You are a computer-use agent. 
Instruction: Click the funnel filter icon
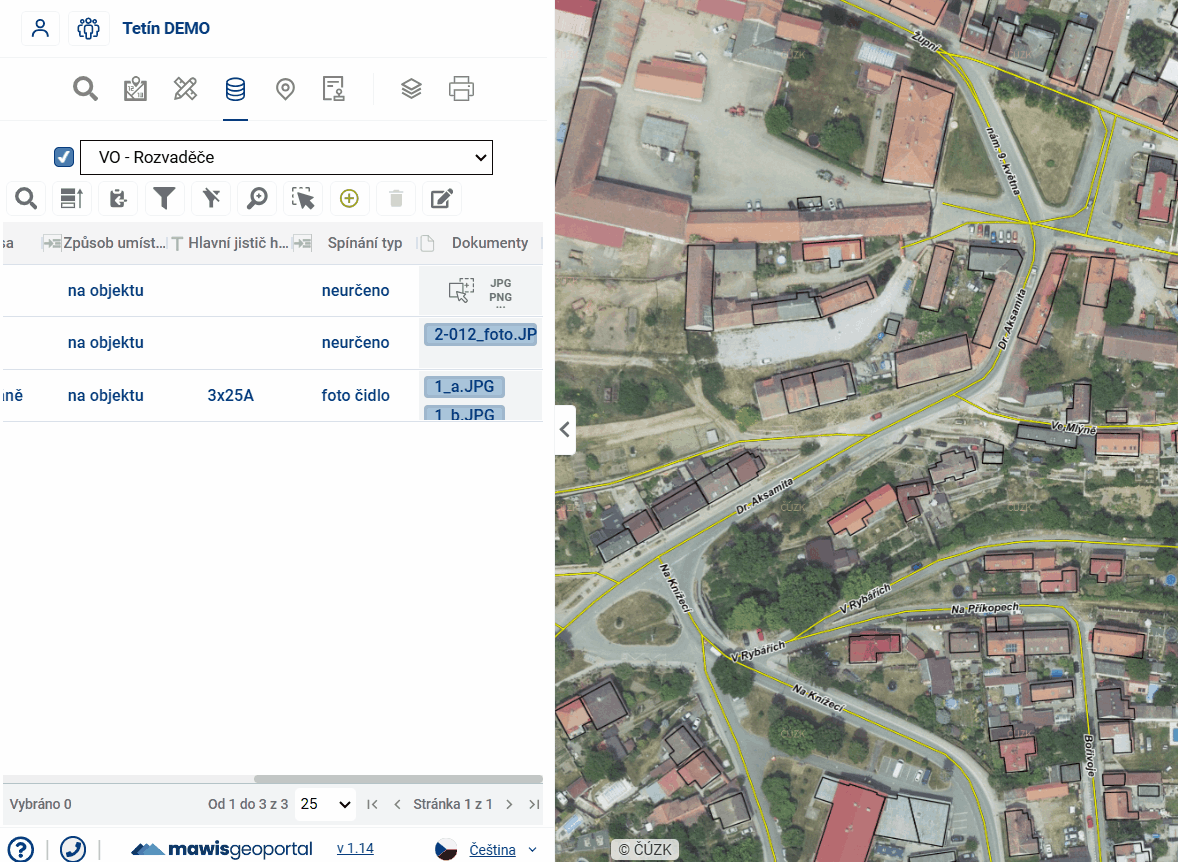click(165, 198)
